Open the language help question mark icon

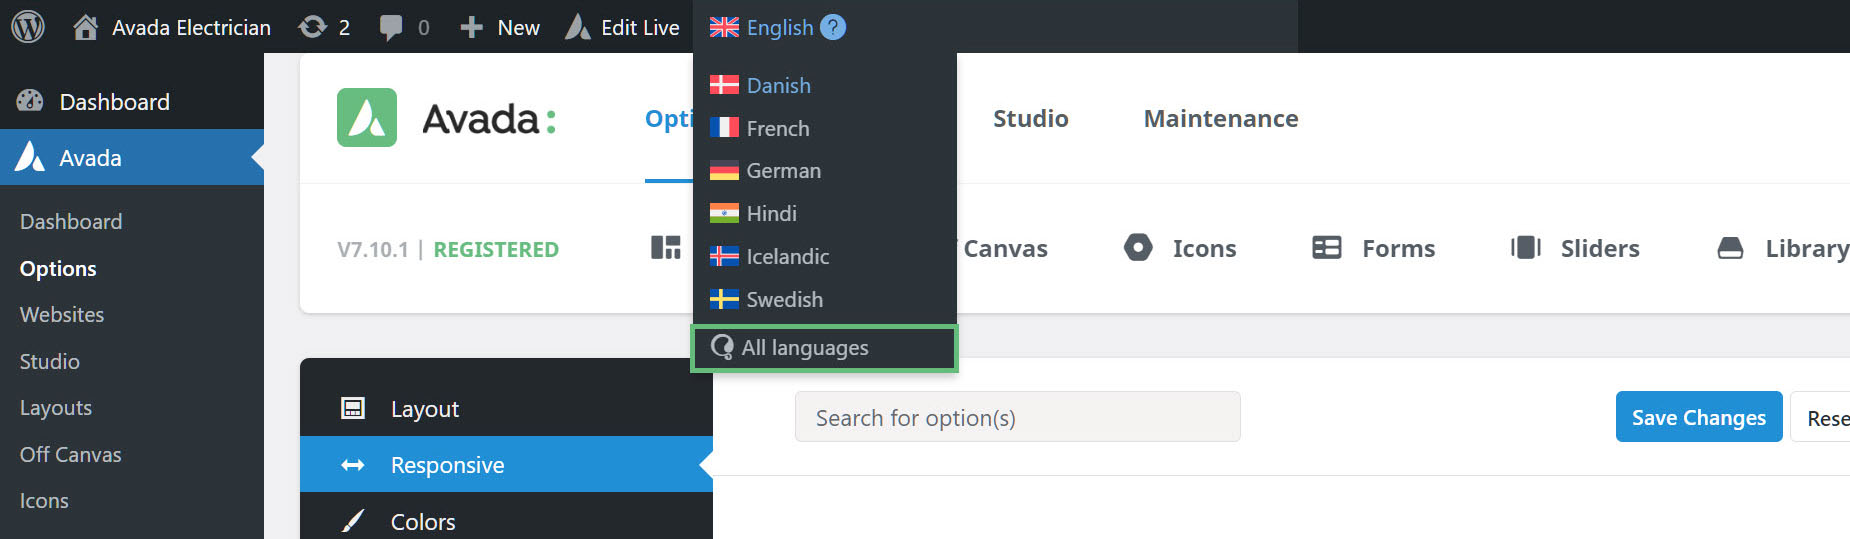(833, 27)
